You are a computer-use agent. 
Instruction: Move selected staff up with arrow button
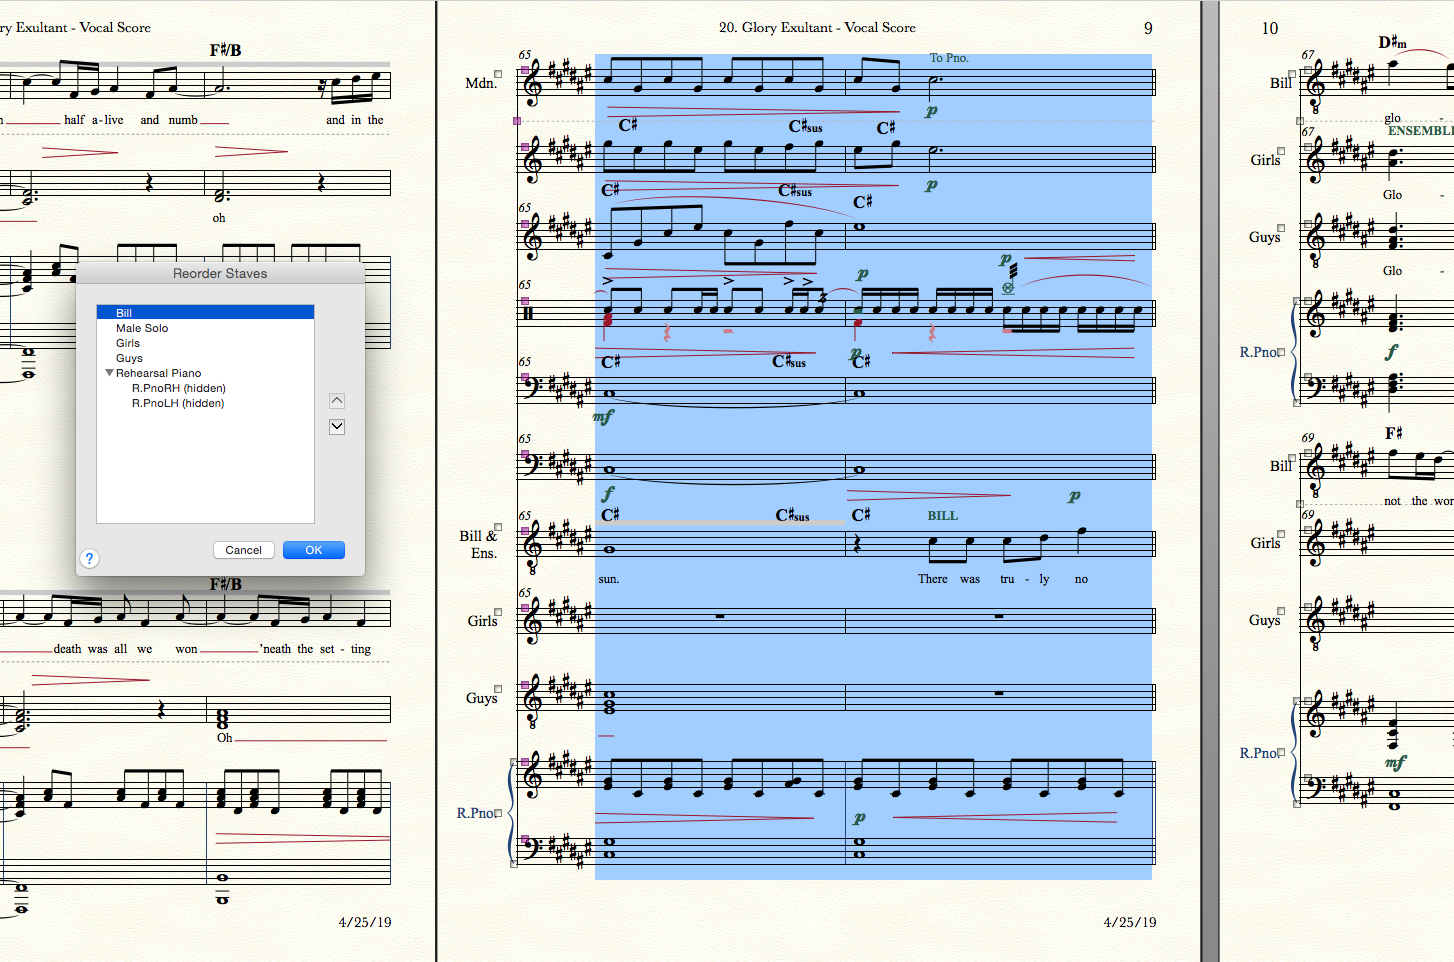pyautogui.click(x=337, y=401)
